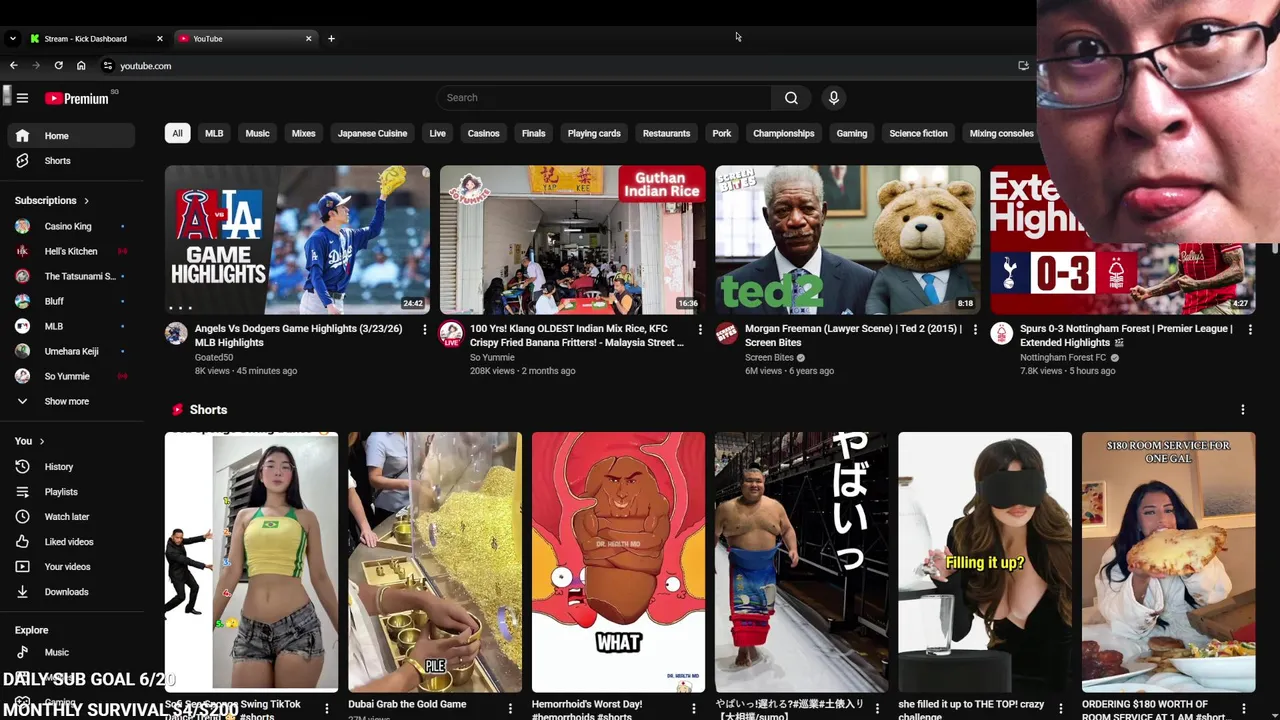Open Bluff channel subscription

[70, 301]
